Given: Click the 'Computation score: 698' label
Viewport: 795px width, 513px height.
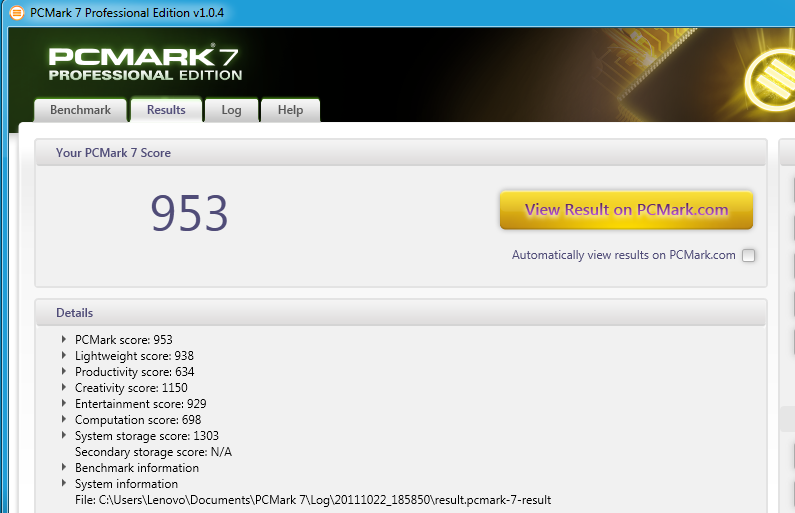Looking at the screenshot, I should coord(138,420).
